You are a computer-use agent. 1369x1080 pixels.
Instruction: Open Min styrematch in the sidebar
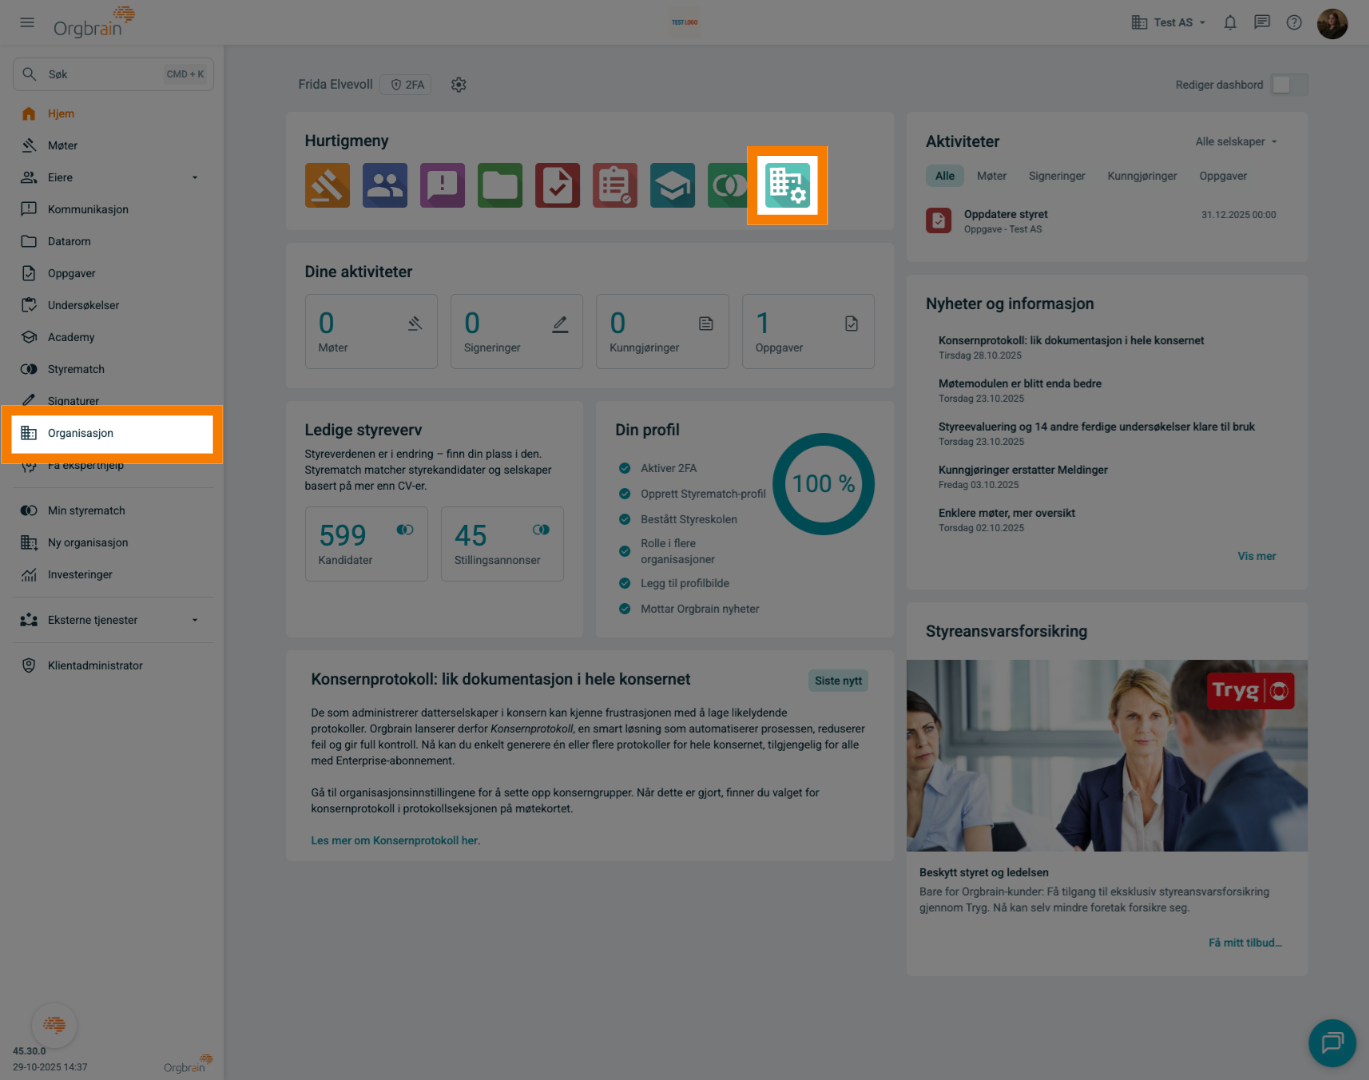pos(113,511)
